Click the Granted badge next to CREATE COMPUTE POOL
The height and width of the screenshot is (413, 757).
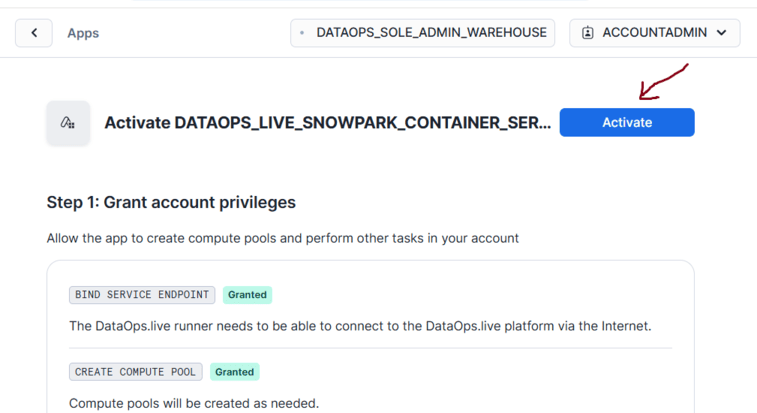pos(235,372)
